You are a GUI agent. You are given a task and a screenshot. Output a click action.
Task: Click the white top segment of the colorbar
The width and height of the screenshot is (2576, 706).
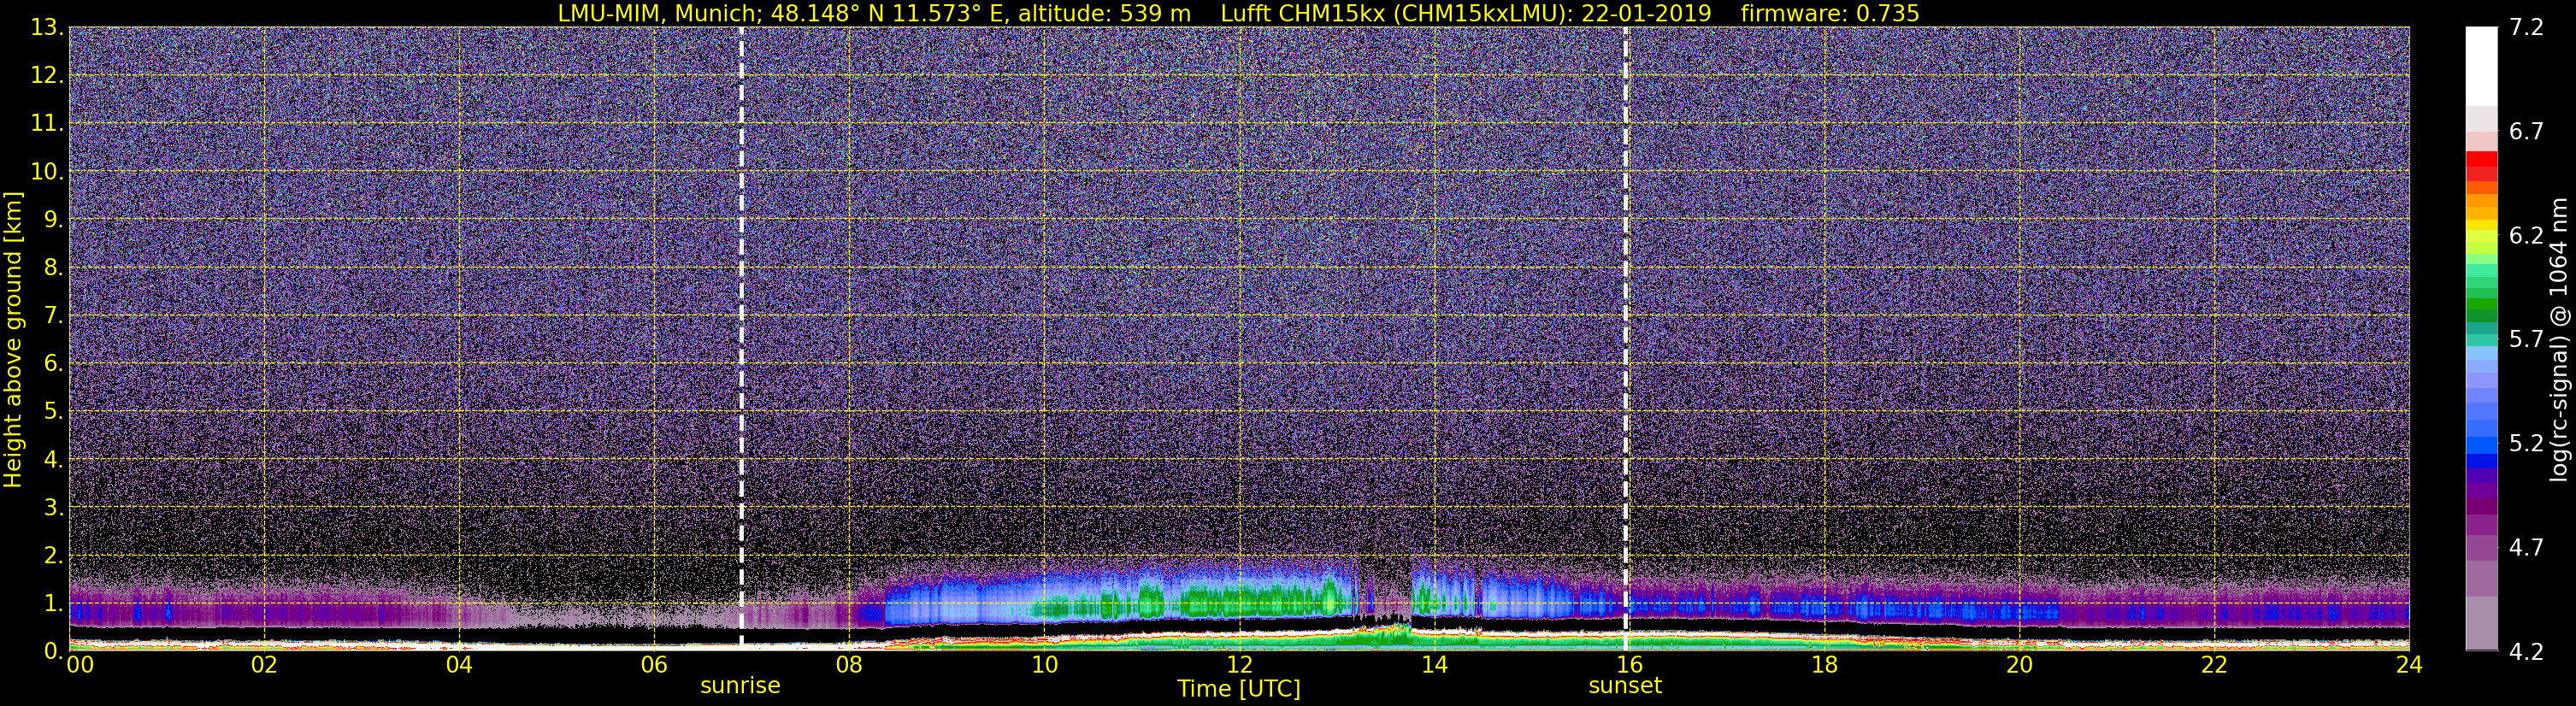point(2481,66)
